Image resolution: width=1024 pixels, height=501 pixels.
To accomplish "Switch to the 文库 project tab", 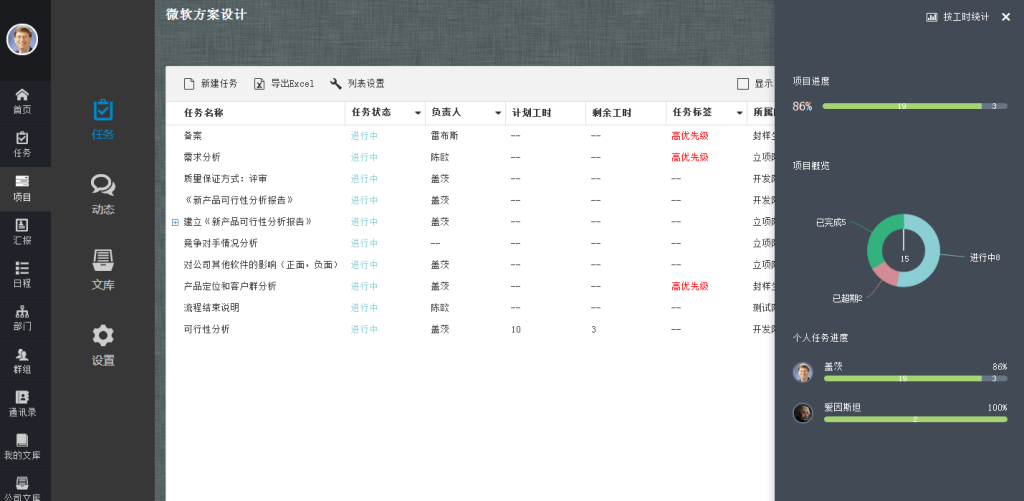I will point(103,270).
